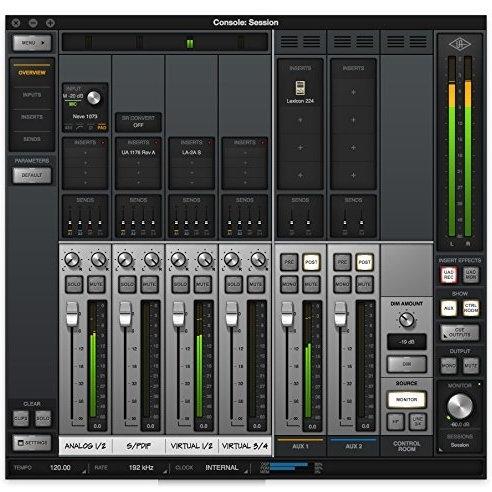The height and width of the screenshot is (492, 492).
Task: Click AUX 1 column header grille icon
Action: tap(300, 42)
